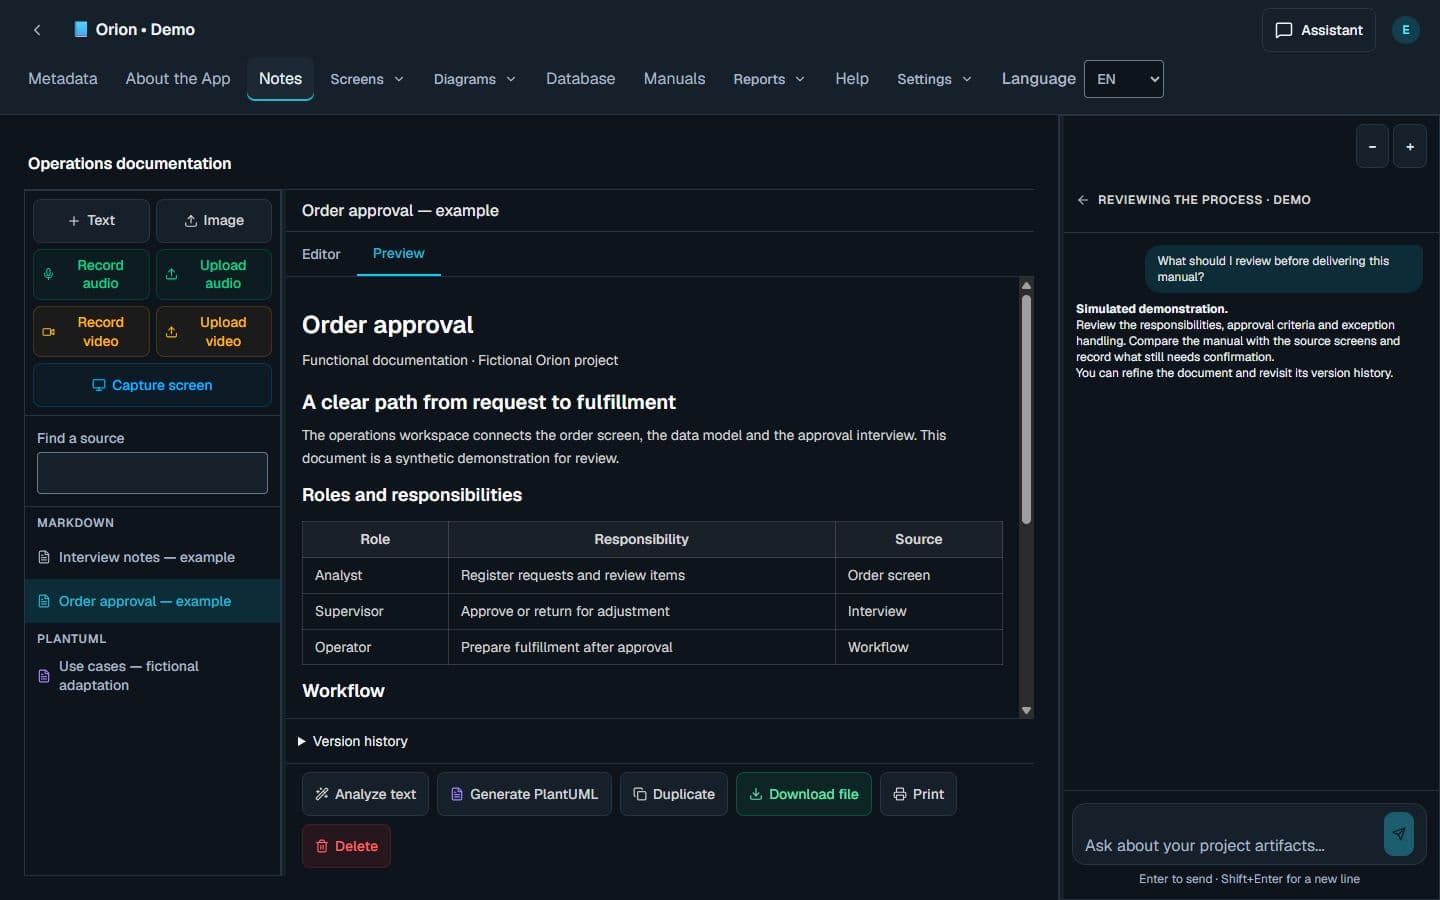Viewport: 1440px width, 900px height.
Task: Open the Help tab
Action: point(852,79)
